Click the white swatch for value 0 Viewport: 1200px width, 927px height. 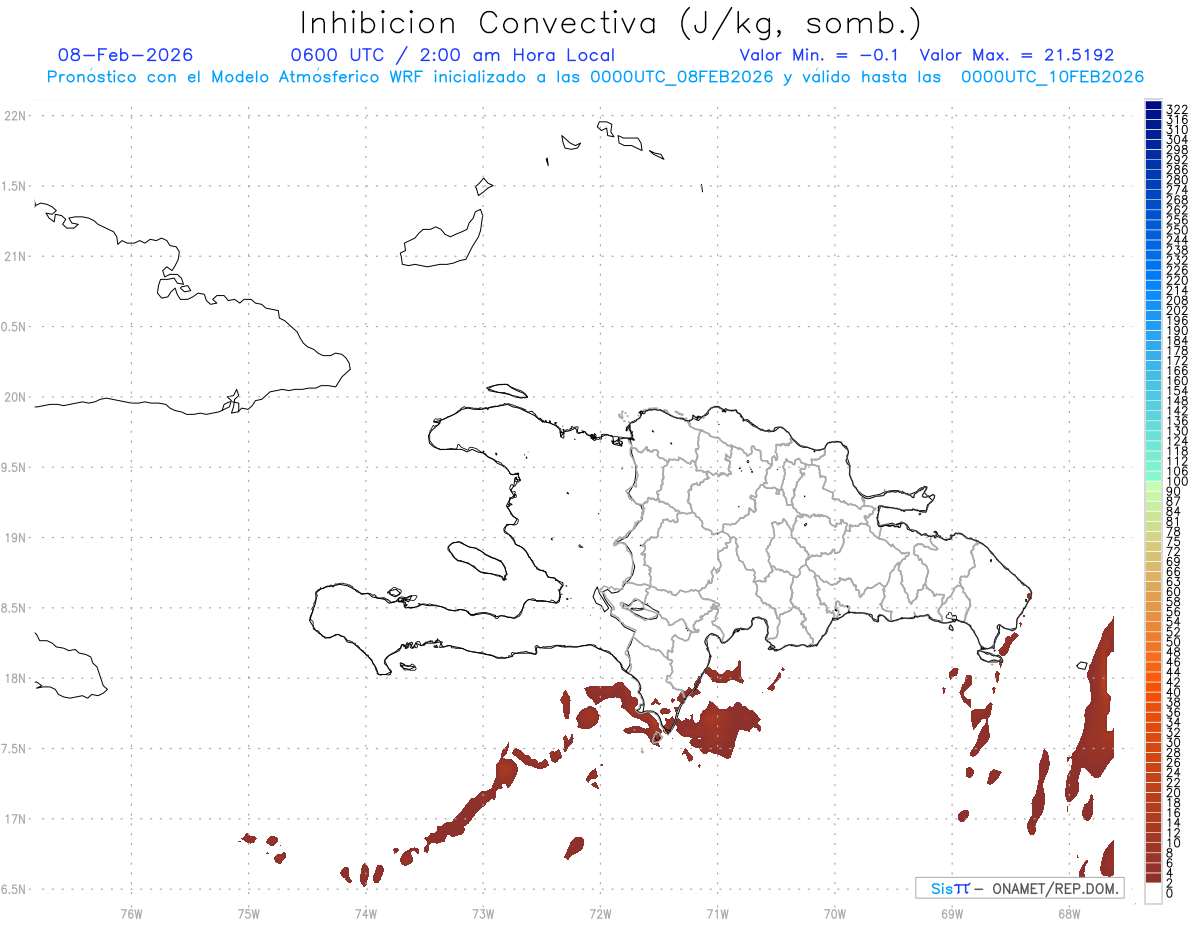tap(1153, 894)
